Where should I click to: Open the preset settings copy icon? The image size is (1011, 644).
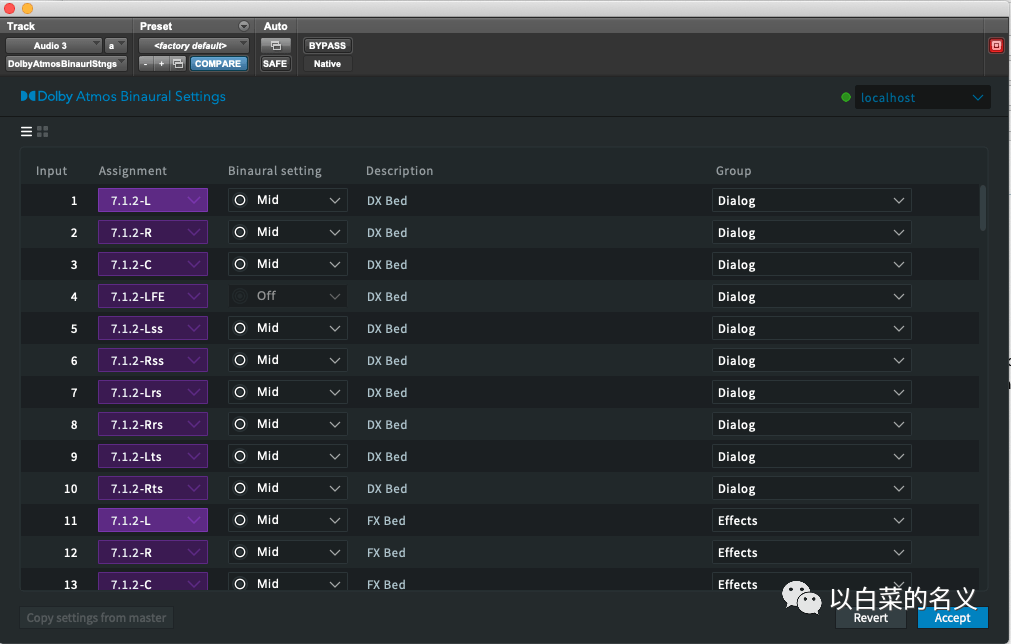pos(178,63)
